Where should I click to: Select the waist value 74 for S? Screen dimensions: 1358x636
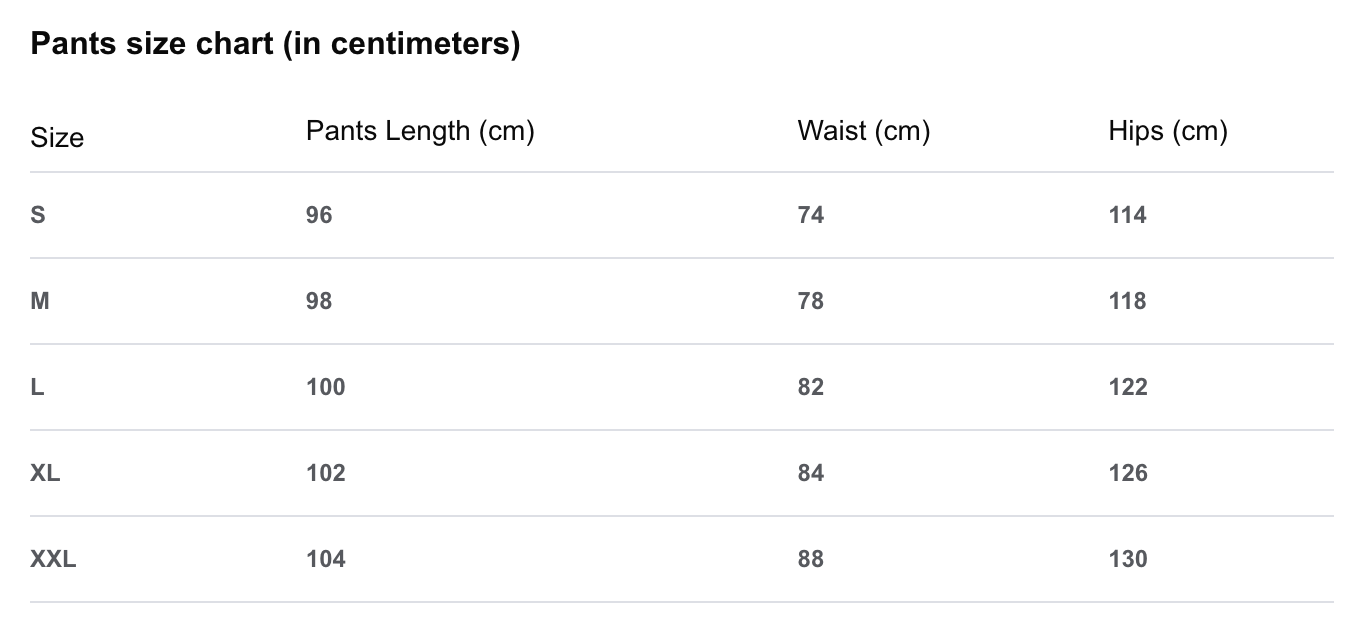pyautogui.click(x=811, y=215)
